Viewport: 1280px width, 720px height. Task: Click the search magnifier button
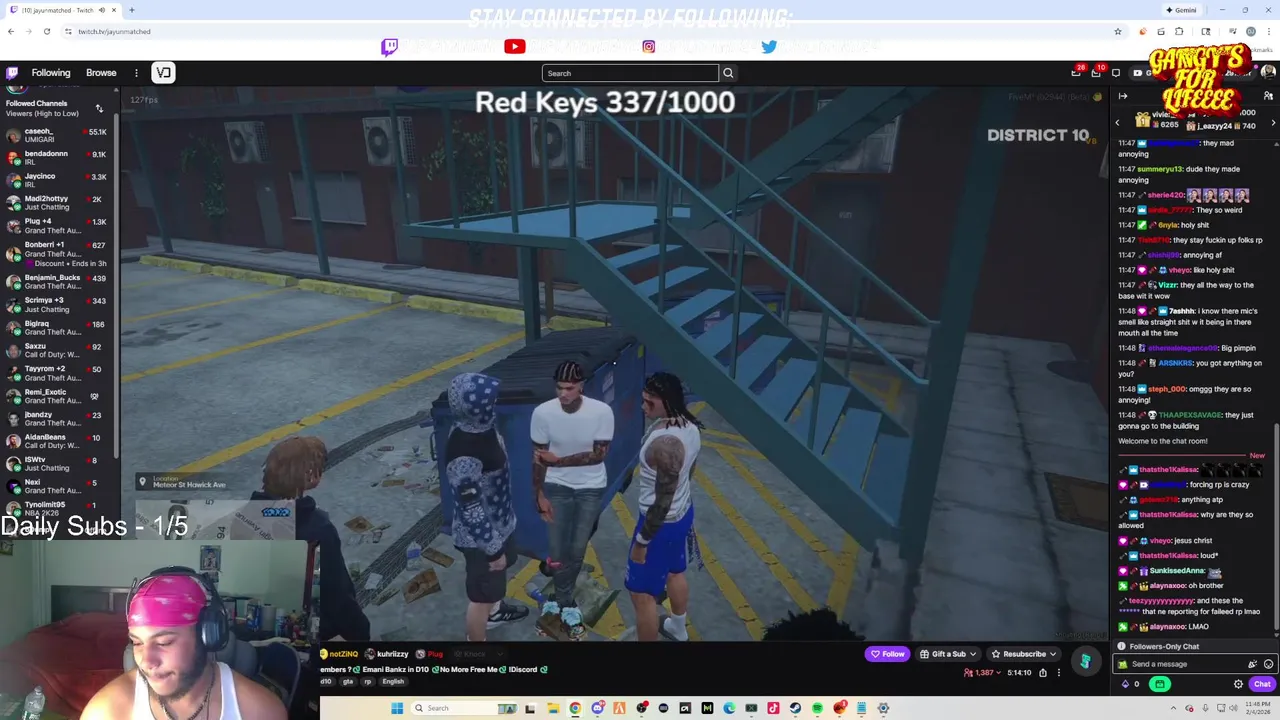pos(728,73)
